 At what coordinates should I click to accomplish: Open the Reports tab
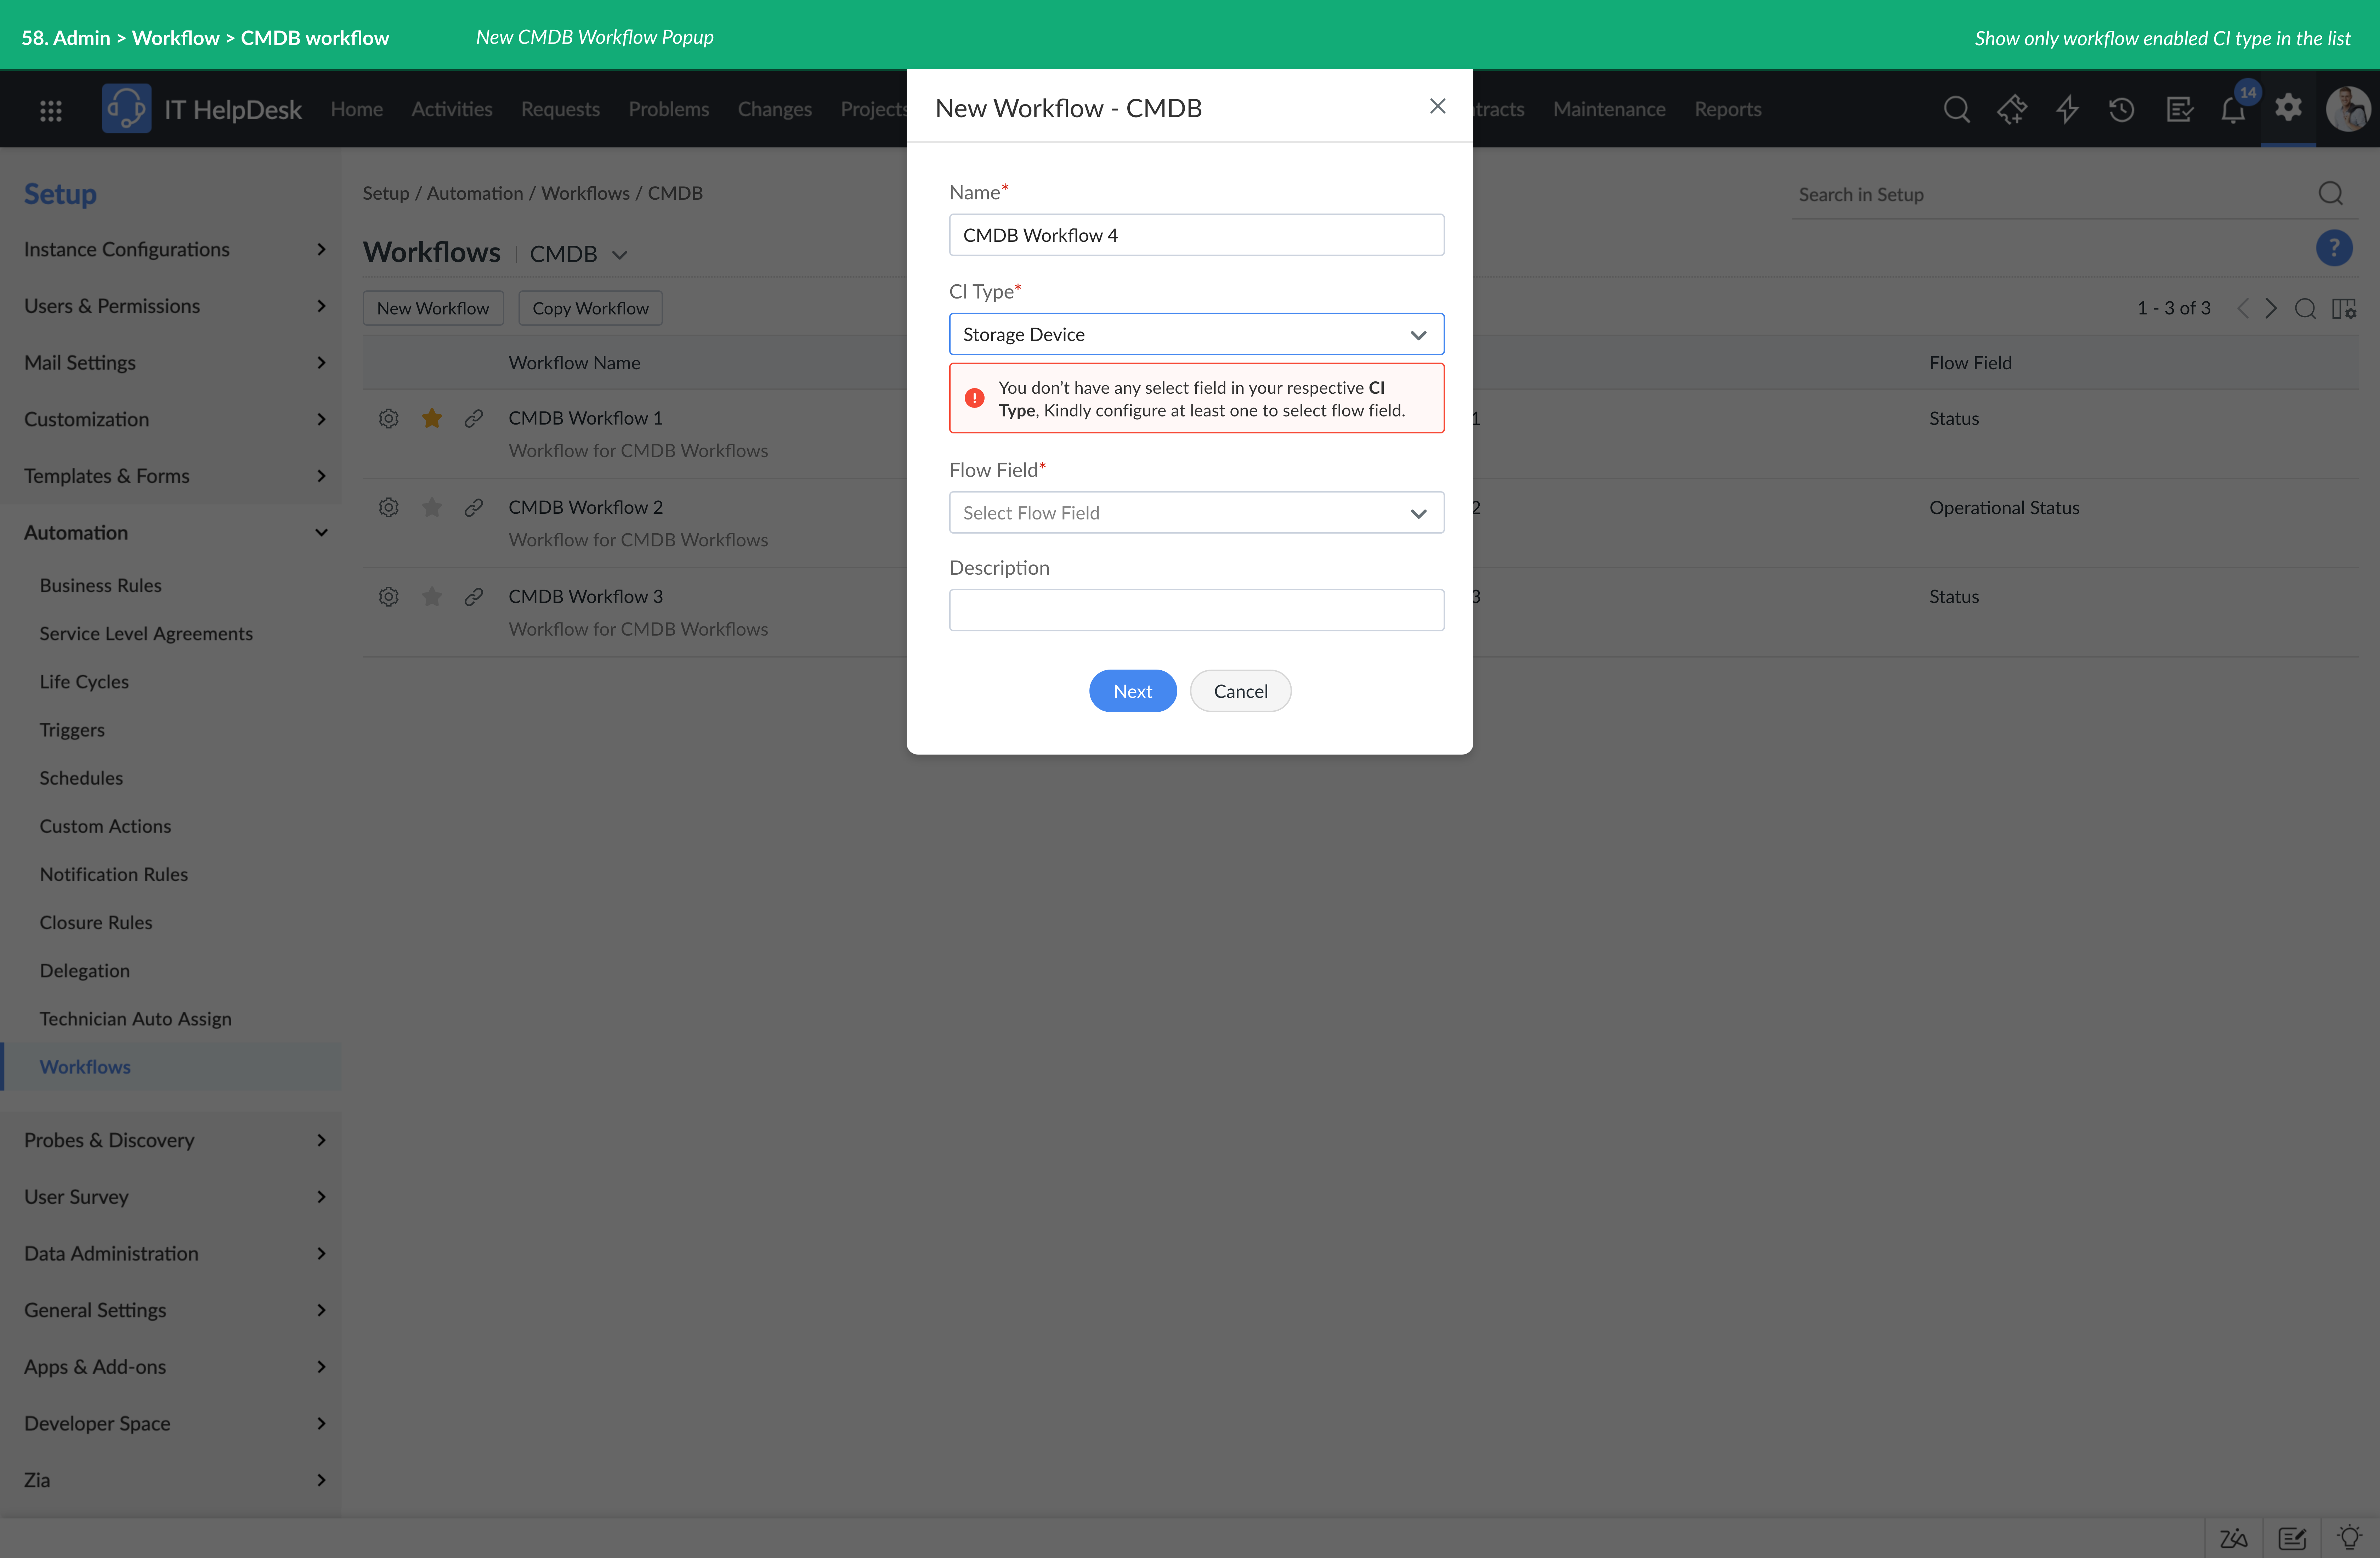(x=1728, y=109)
